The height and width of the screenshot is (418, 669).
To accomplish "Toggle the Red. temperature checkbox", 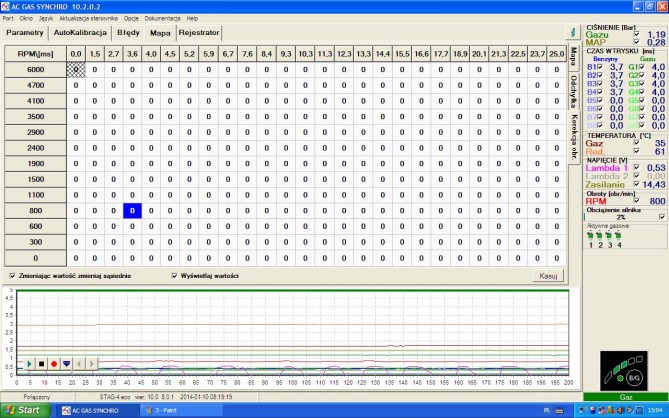I will pyautogui.click(x=637, y=151).
